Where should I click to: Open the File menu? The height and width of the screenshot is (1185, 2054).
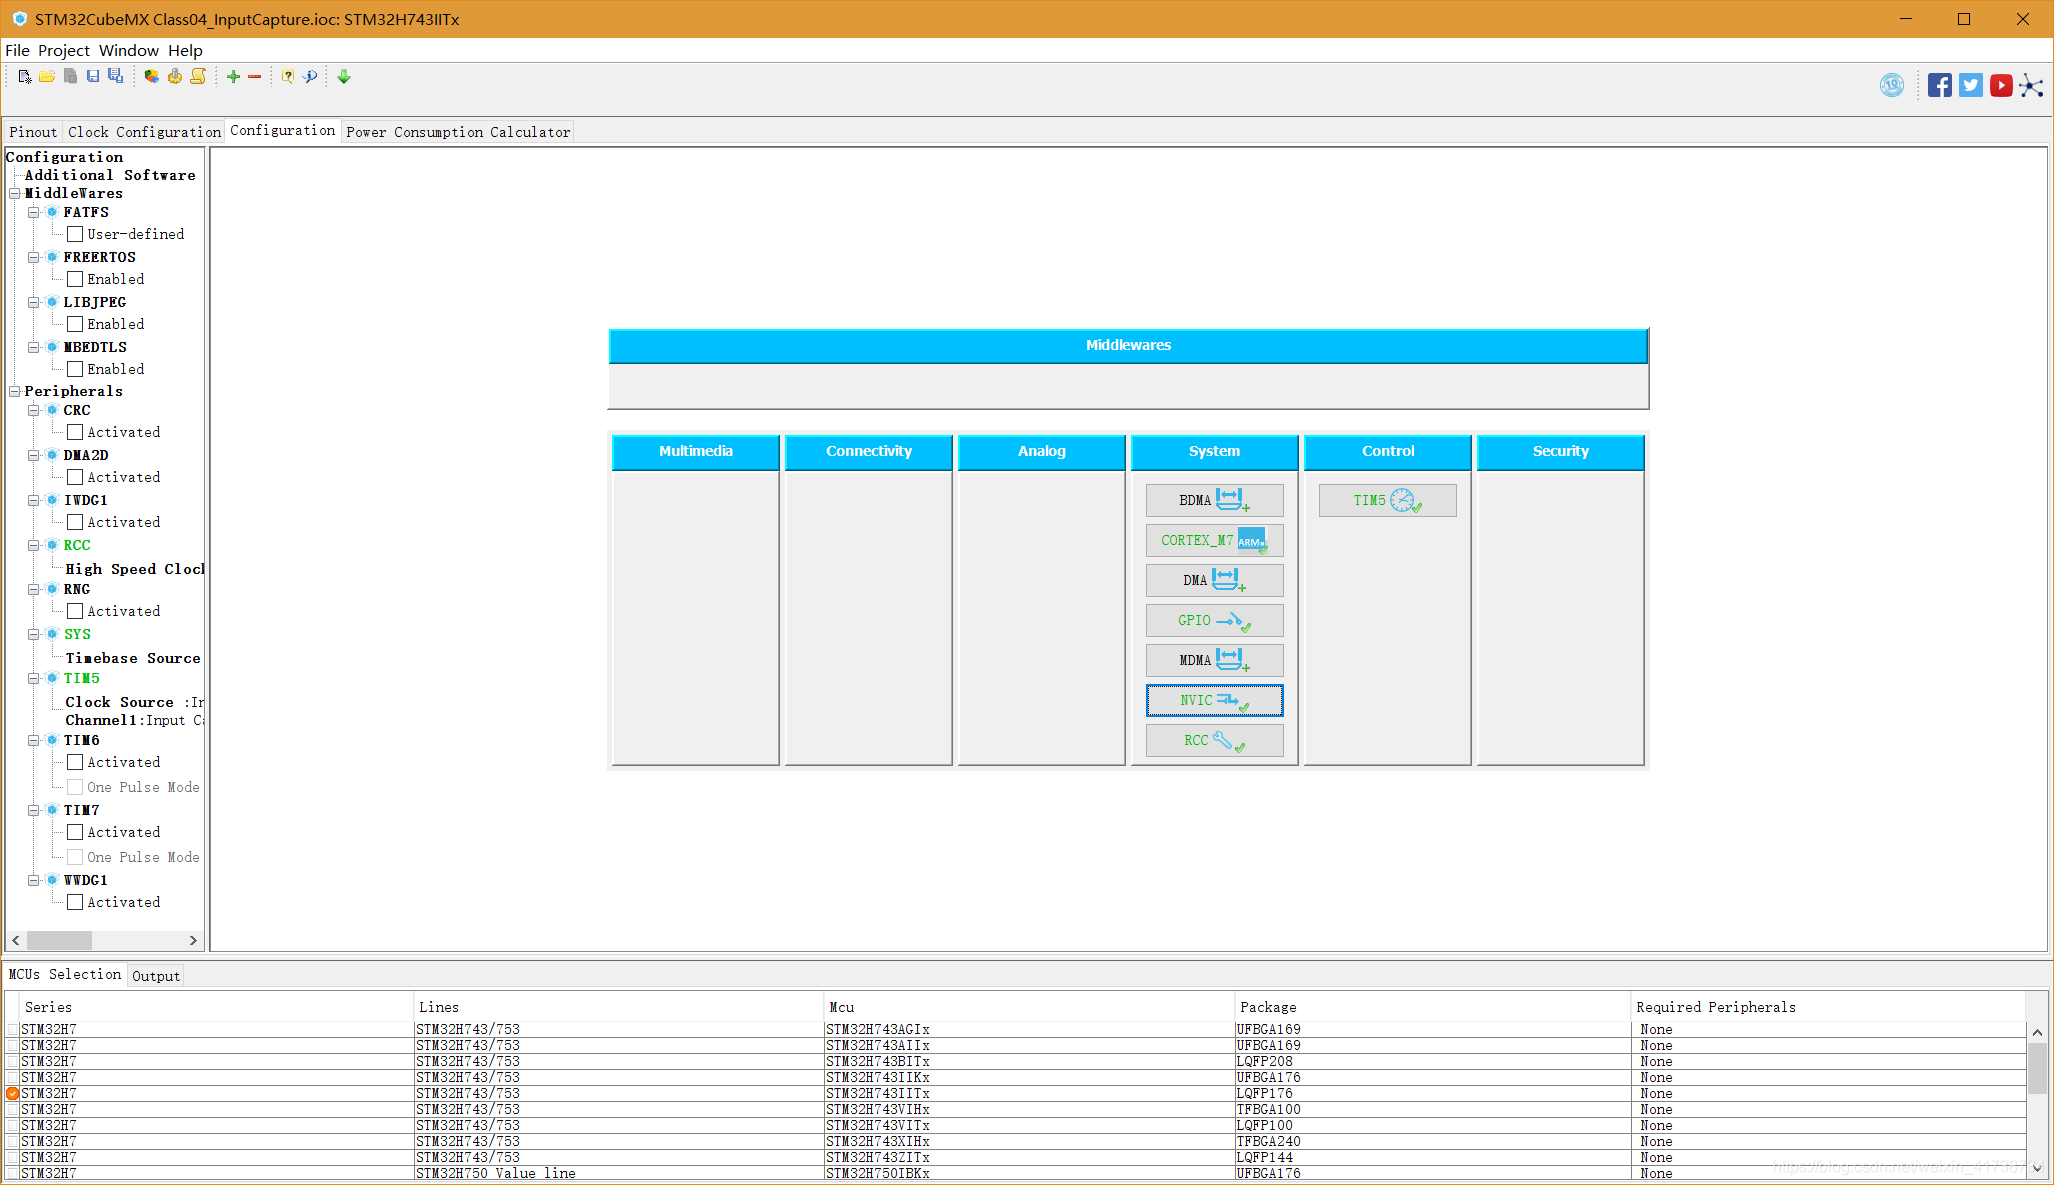[x=18, y=50]
